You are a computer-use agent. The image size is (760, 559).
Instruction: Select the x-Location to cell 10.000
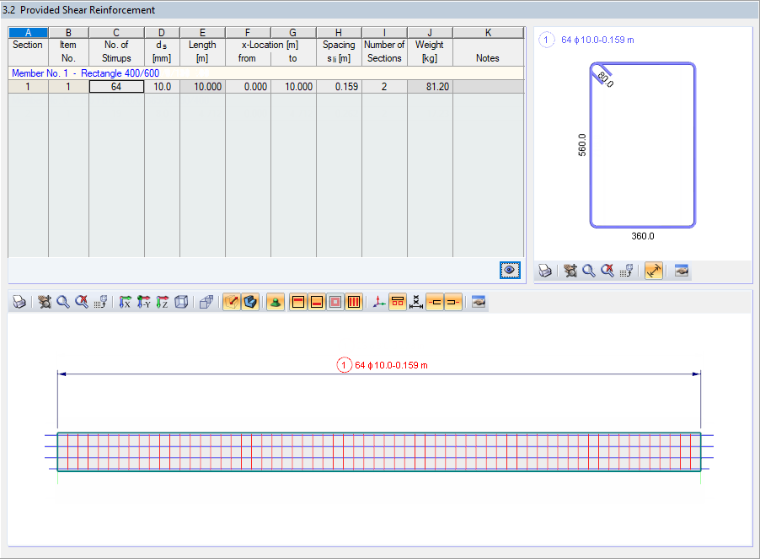pos(293,87)
